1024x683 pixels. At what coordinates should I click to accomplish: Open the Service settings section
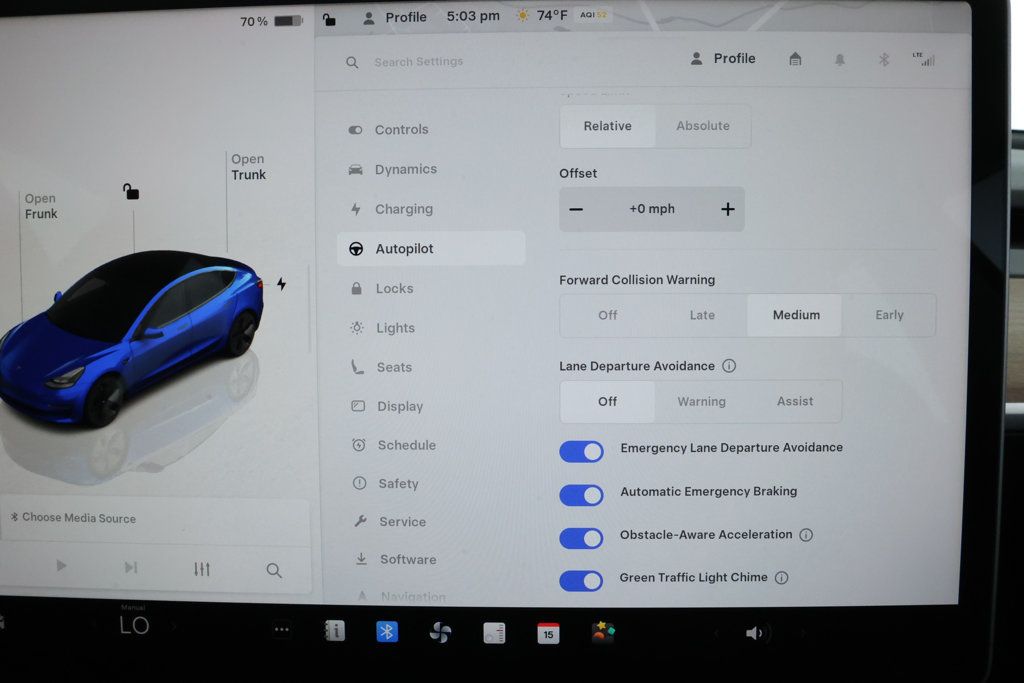pyautogui.click(x=431, y=522)
